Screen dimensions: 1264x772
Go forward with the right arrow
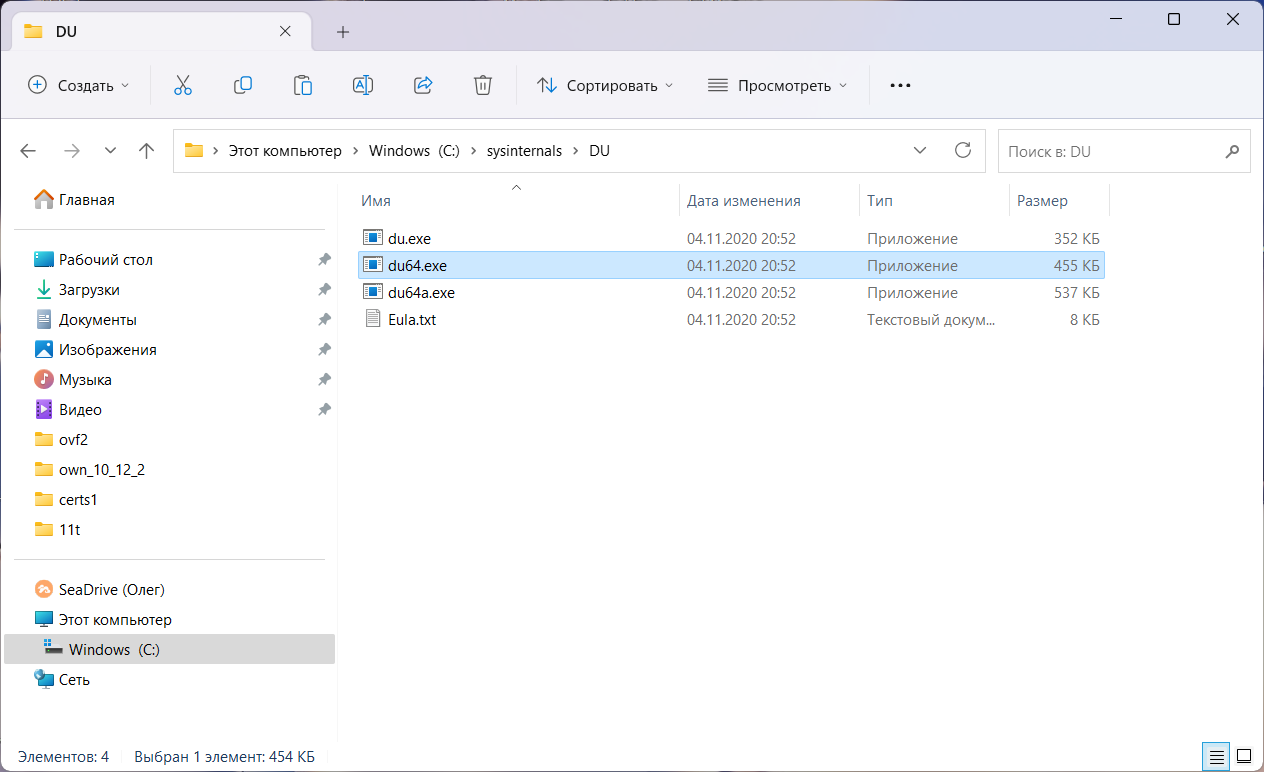click(71, 151)
